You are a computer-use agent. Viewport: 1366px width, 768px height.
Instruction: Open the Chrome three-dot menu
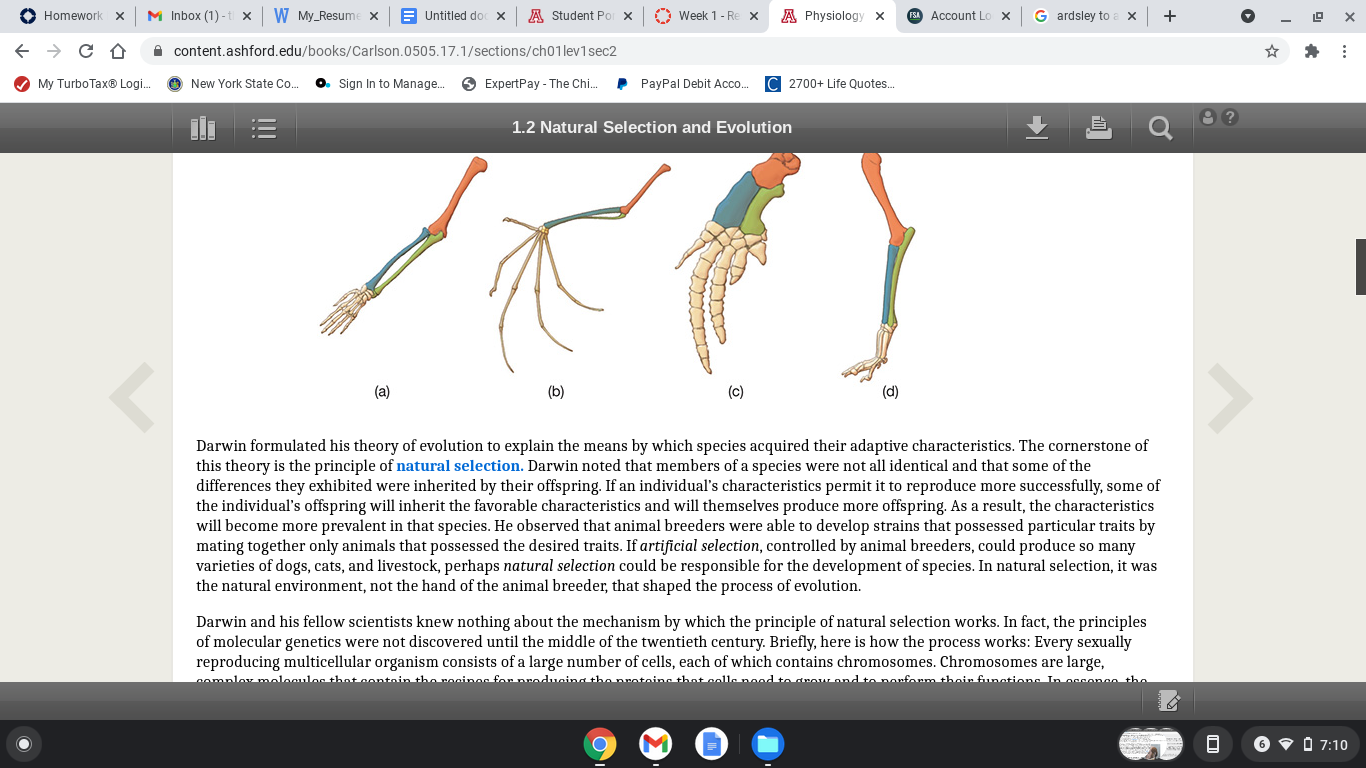(1344, 51)
